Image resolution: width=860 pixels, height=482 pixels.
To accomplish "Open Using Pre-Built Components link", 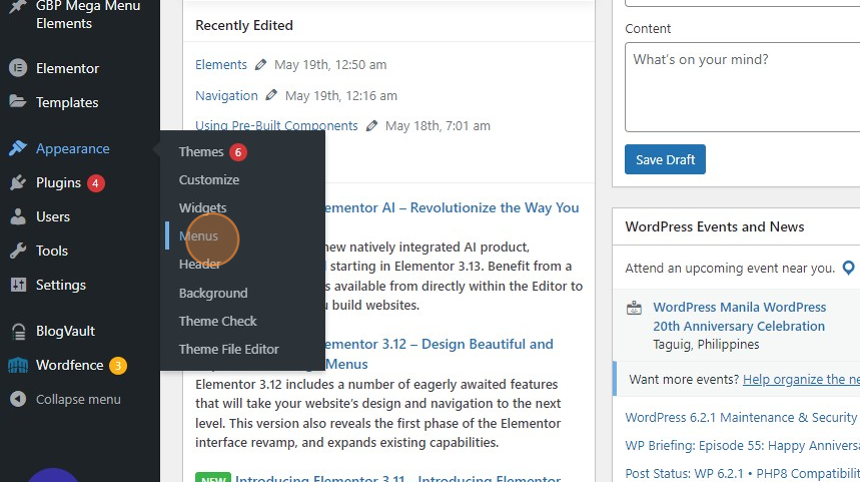I will [276, 126].
